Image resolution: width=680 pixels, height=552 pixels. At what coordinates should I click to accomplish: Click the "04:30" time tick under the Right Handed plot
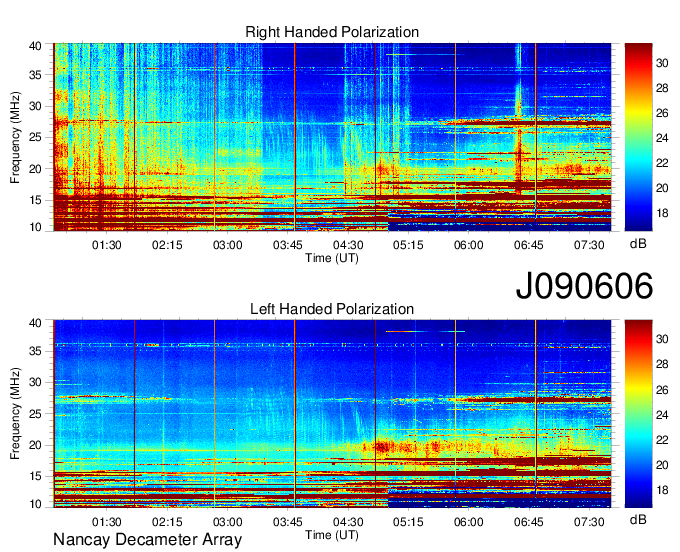(348, 245)
